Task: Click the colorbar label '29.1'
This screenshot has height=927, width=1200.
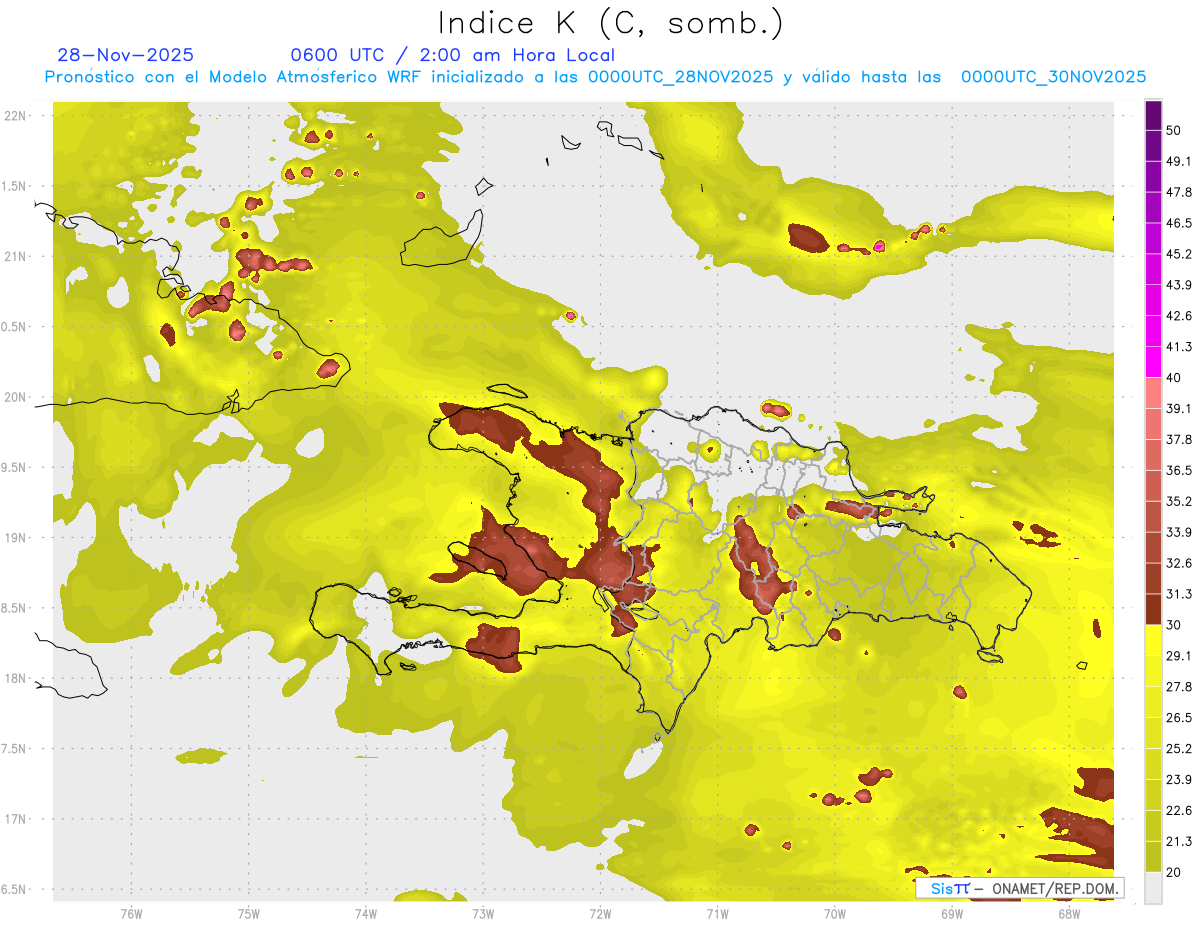Action: tap(1179, 656)
